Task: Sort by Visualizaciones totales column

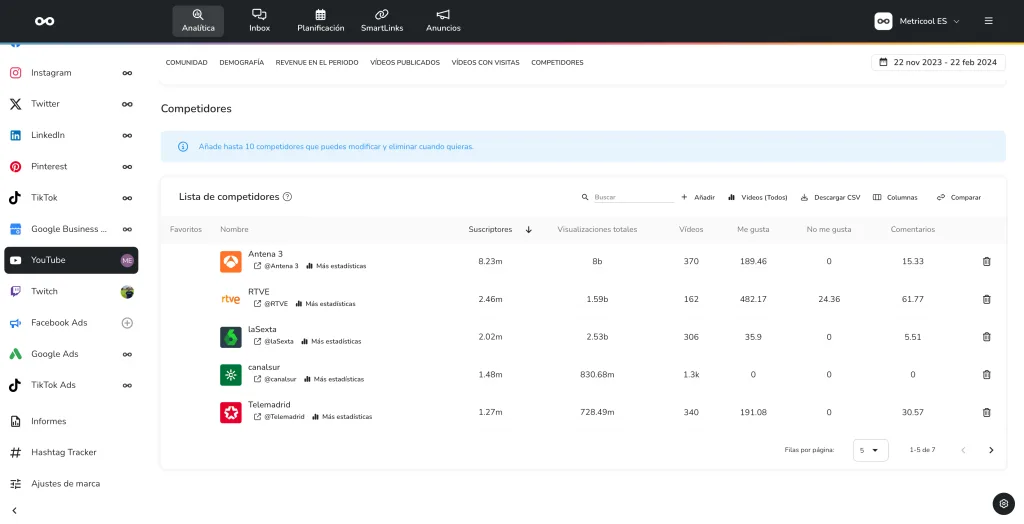Action: (x=597, y=229)
